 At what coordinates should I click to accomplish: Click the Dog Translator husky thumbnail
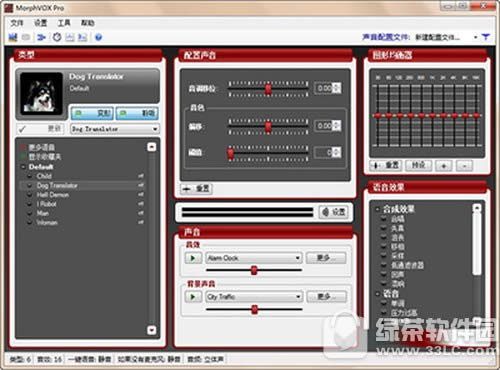click(x=41, y=94)
